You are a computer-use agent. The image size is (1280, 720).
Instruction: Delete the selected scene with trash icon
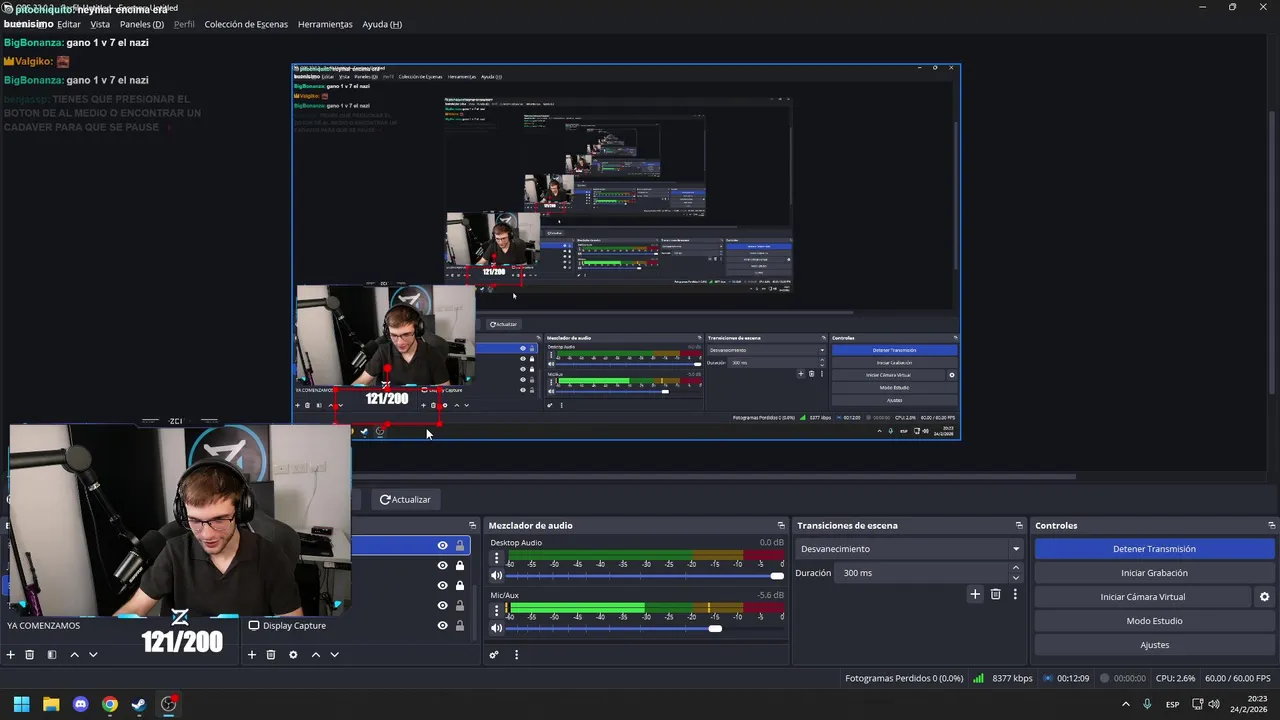pos(30,655)
